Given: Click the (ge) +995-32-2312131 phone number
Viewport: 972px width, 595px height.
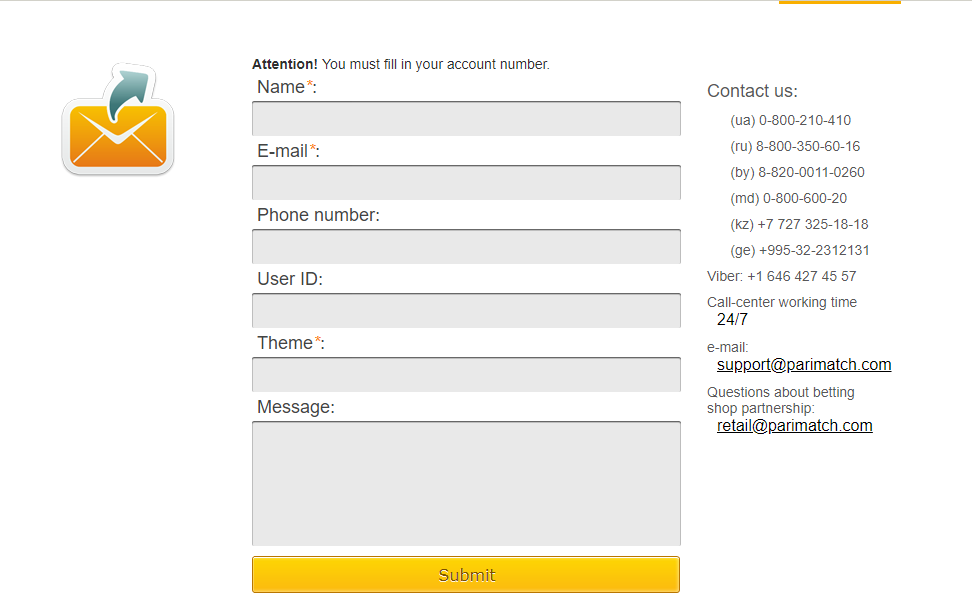Looking at the screenshot, I should pyautogui.click(x=800, y=250).
